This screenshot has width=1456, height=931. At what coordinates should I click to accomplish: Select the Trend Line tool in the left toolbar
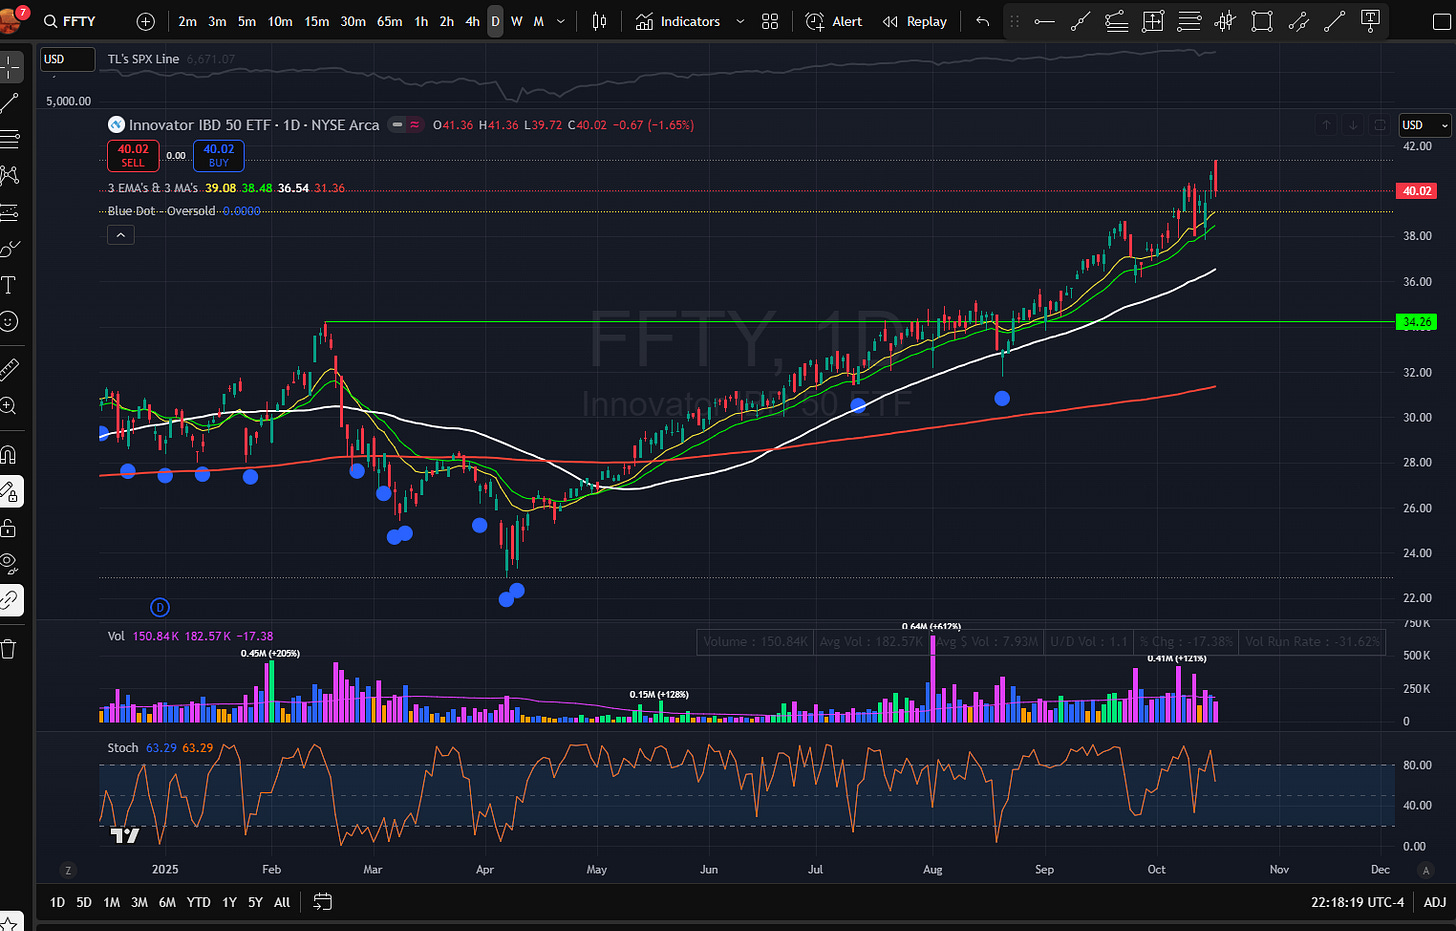click(x=11, y=103)
